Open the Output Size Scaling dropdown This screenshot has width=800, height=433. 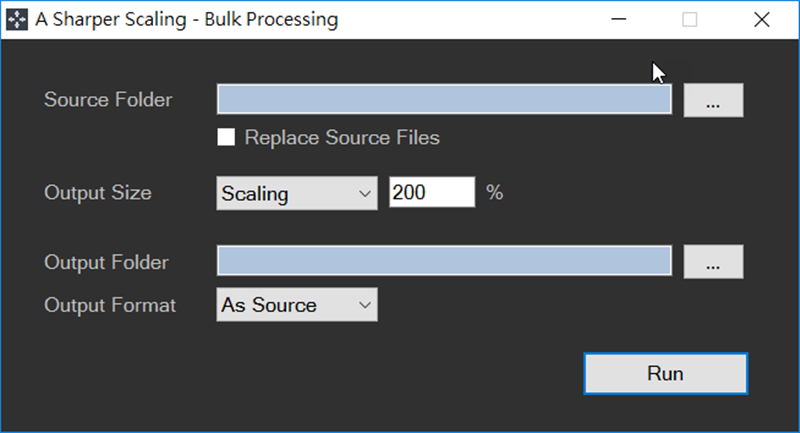point(296,193)
